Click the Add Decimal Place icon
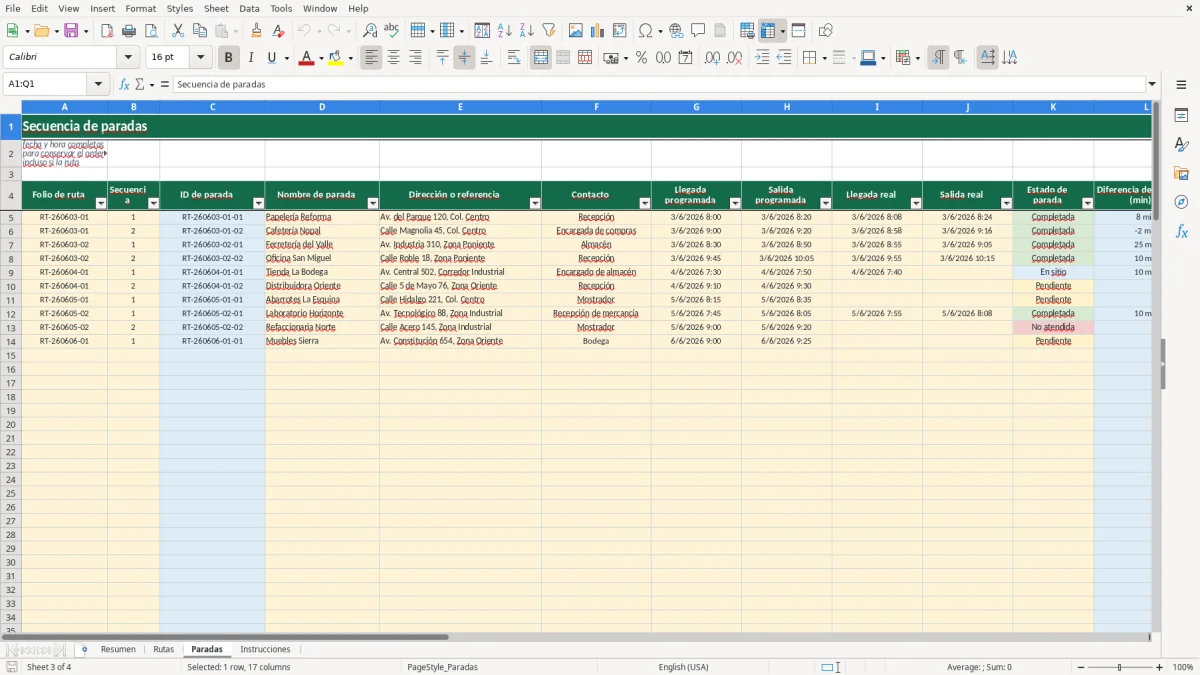 (x=712, y=58)
